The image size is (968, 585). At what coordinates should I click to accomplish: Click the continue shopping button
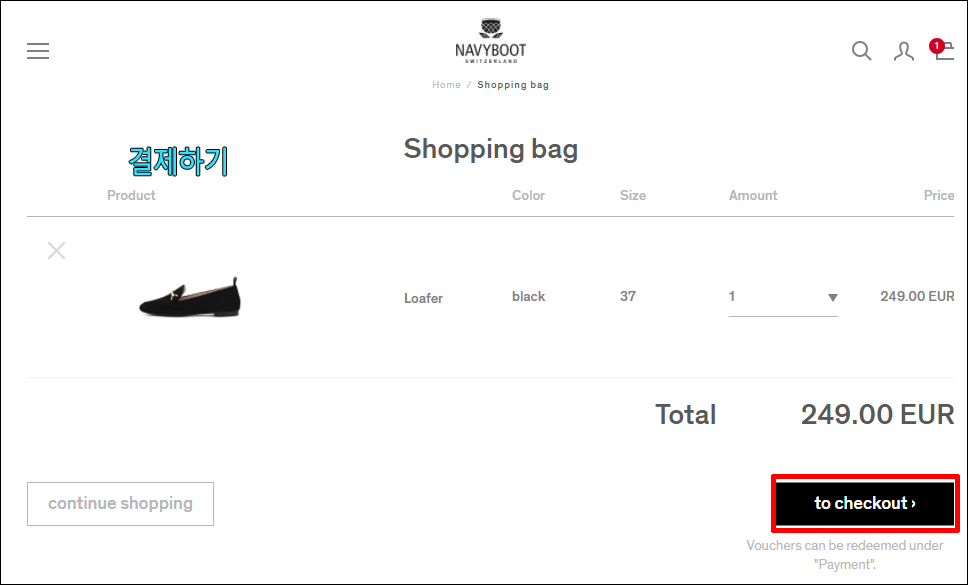point(120,504)
